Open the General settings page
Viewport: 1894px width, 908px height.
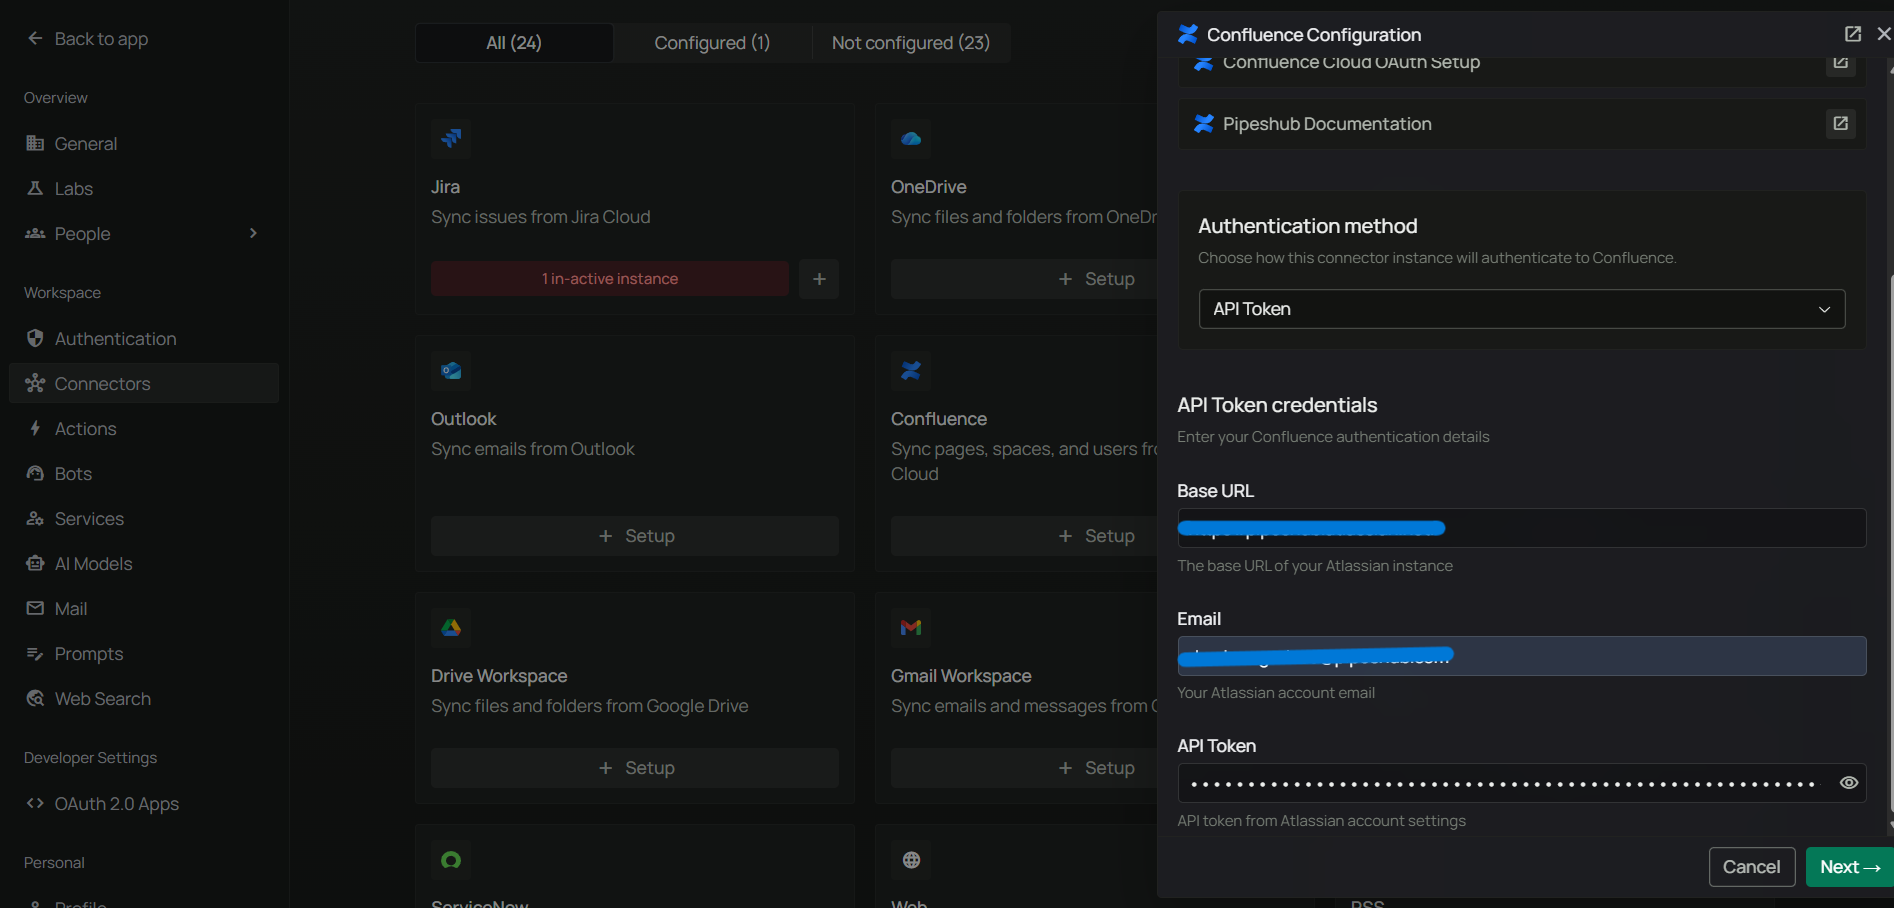pos(144,144)
